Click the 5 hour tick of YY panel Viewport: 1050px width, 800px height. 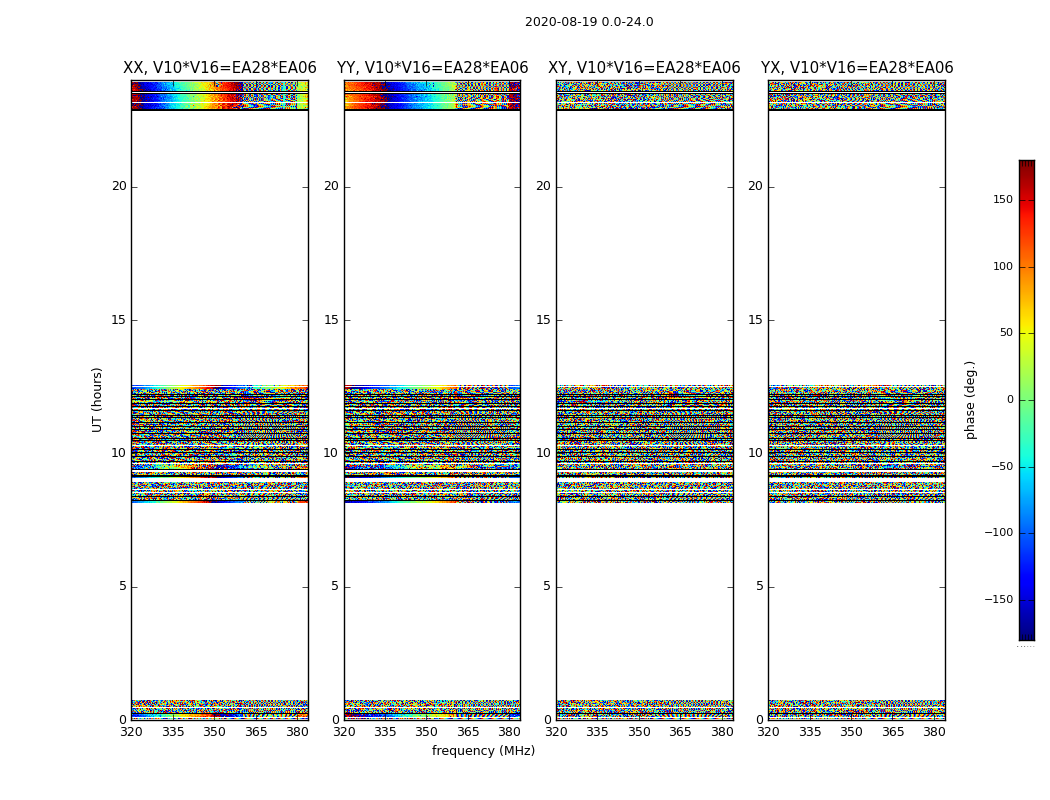(335, 586)
